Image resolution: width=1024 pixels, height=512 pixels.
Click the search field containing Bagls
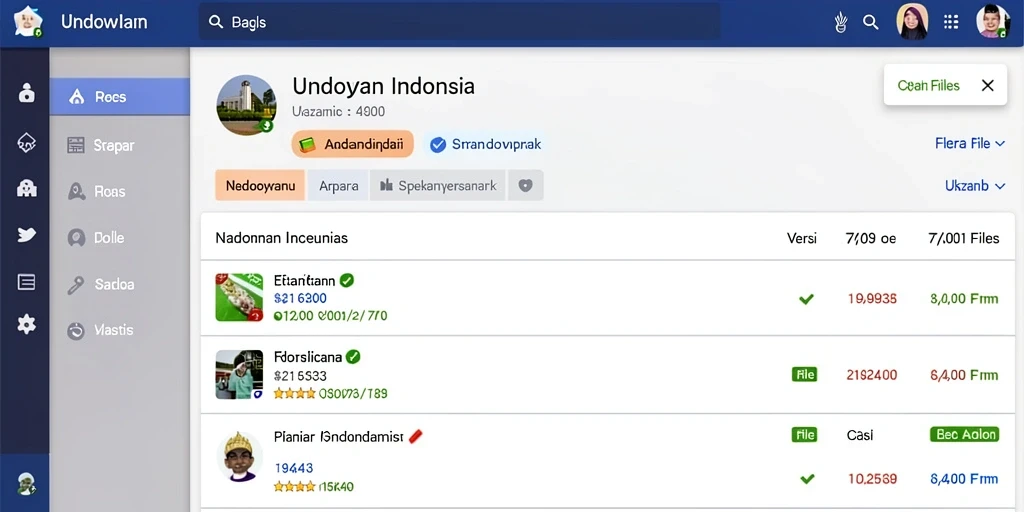tap(460, 22)
